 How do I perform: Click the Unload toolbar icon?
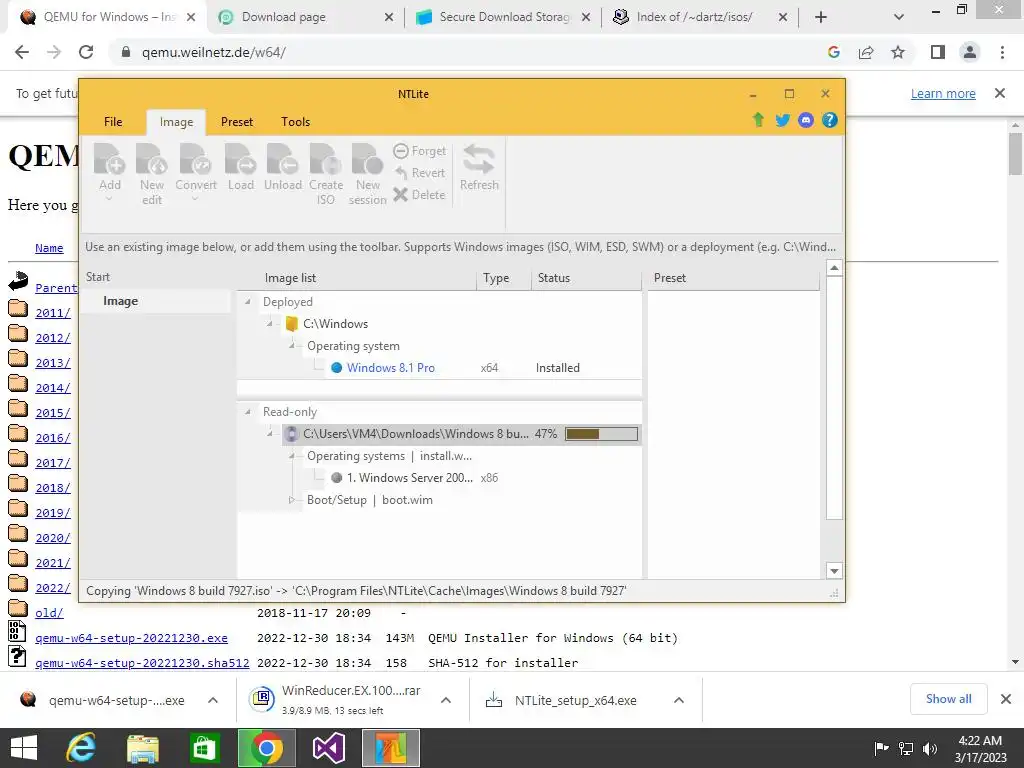[x=283, y=159]
